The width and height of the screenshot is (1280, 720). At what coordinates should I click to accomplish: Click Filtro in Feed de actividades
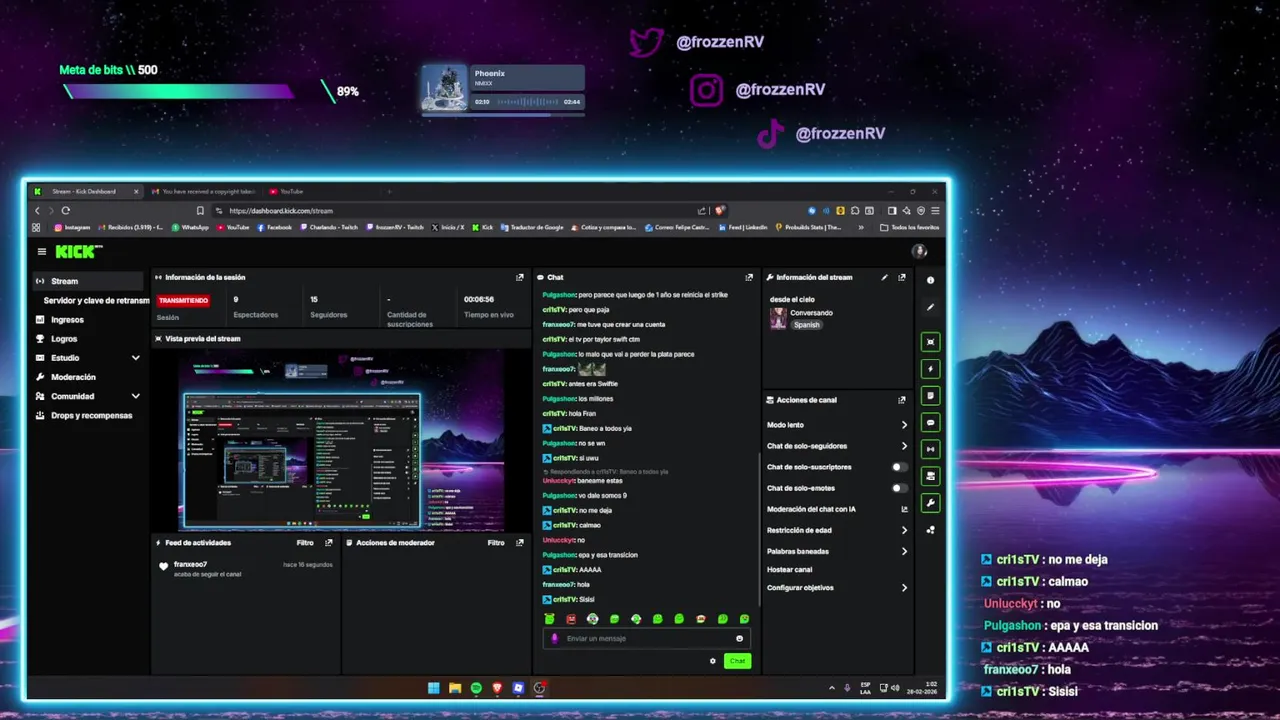pyautogui.click(x=305, y=543)
